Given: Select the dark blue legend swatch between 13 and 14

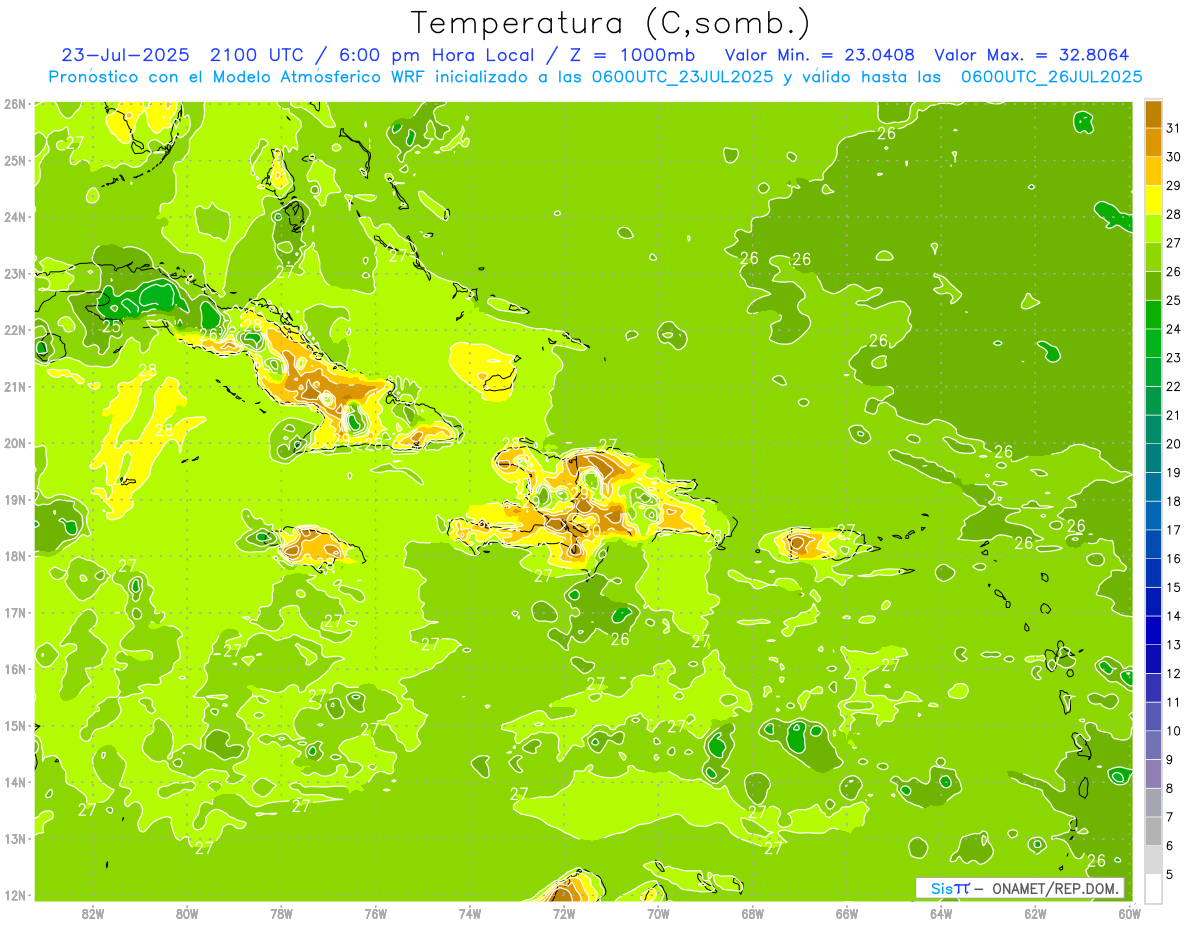Looking at the screenshot, I should [1153, 630].
